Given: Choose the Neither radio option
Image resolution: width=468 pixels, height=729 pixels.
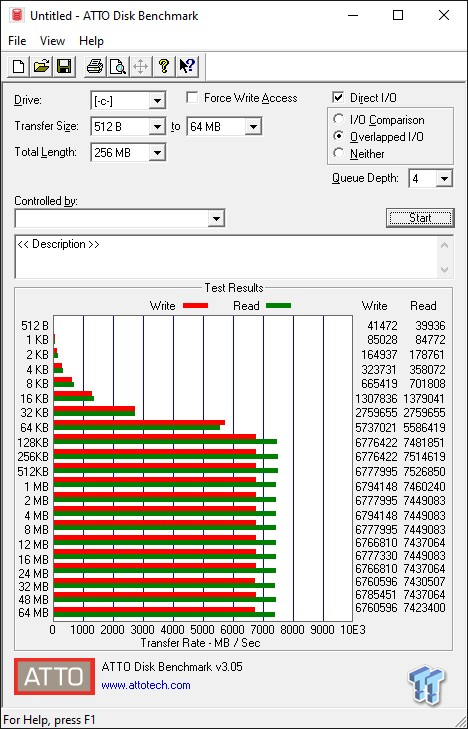Looking at the screenshot, I should pos(339,153).
